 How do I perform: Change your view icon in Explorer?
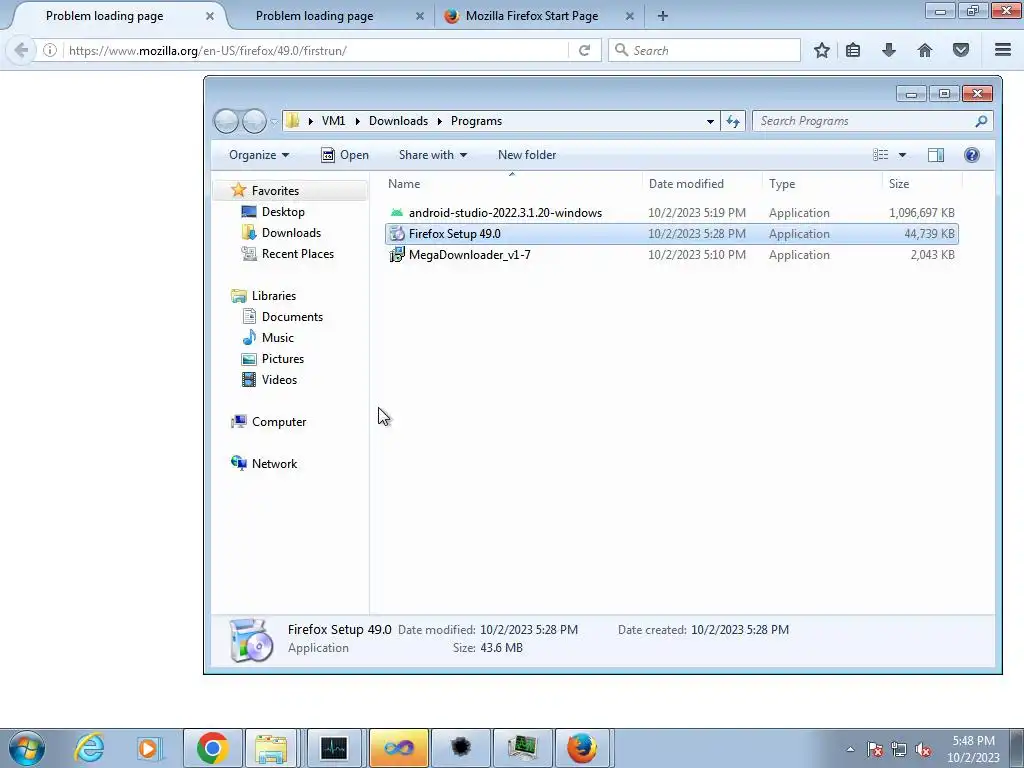tap(880, 155)
